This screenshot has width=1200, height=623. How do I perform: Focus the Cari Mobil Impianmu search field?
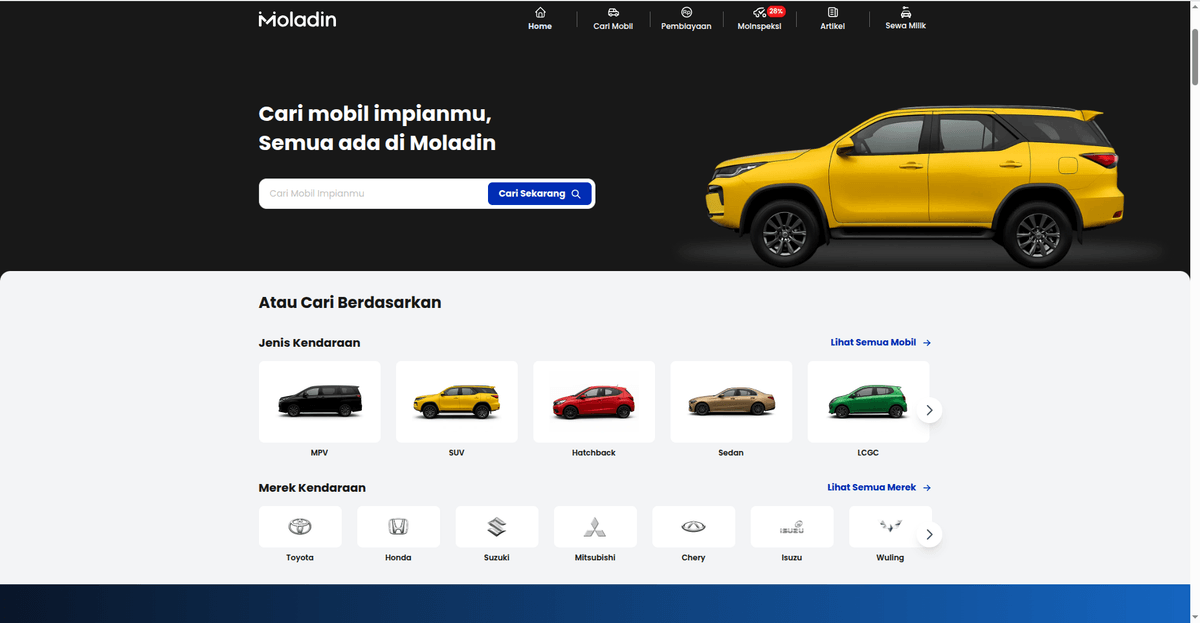(375, 193)
